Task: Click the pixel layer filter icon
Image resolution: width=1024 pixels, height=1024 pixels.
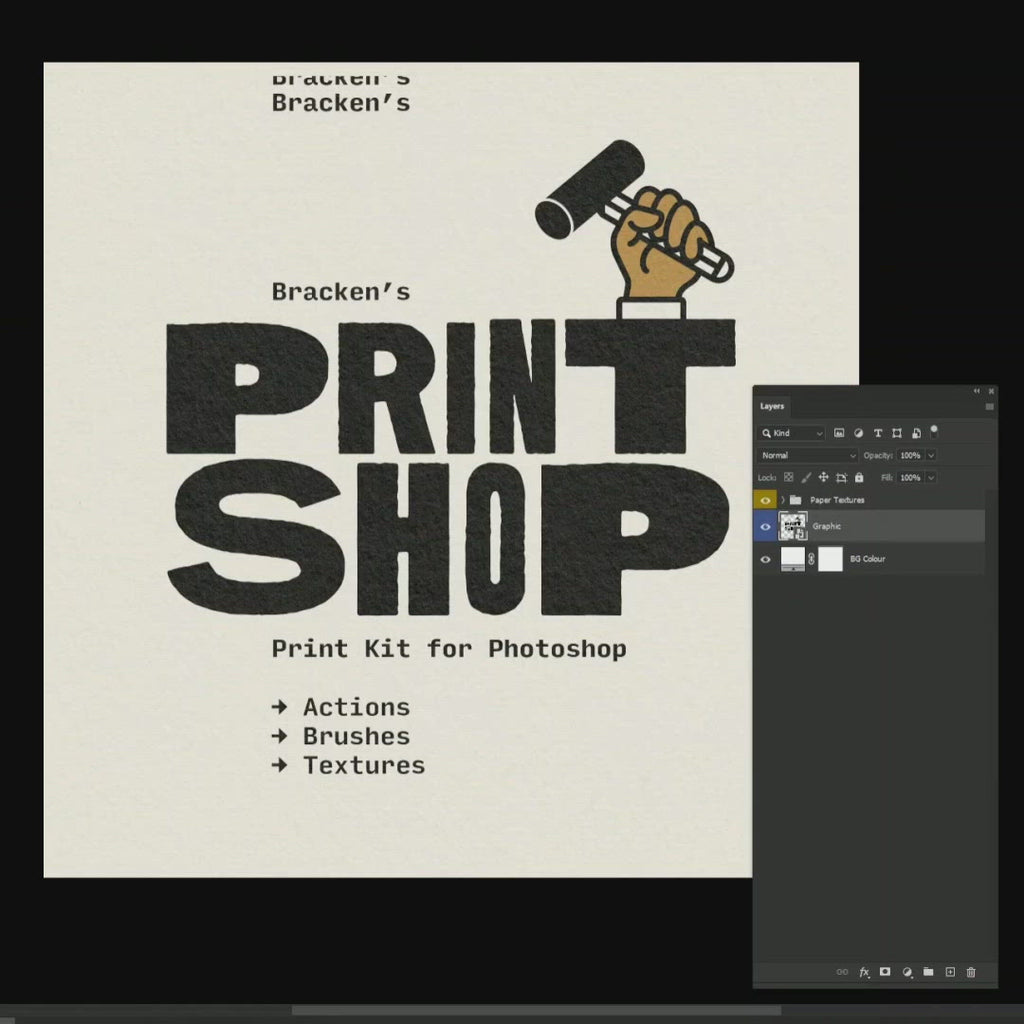Action: [x=839, y=433]
